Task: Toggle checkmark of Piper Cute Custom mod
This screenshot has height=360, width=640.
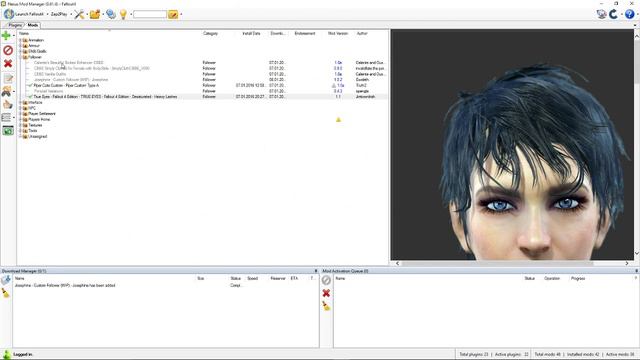Action: coord(29,86)
